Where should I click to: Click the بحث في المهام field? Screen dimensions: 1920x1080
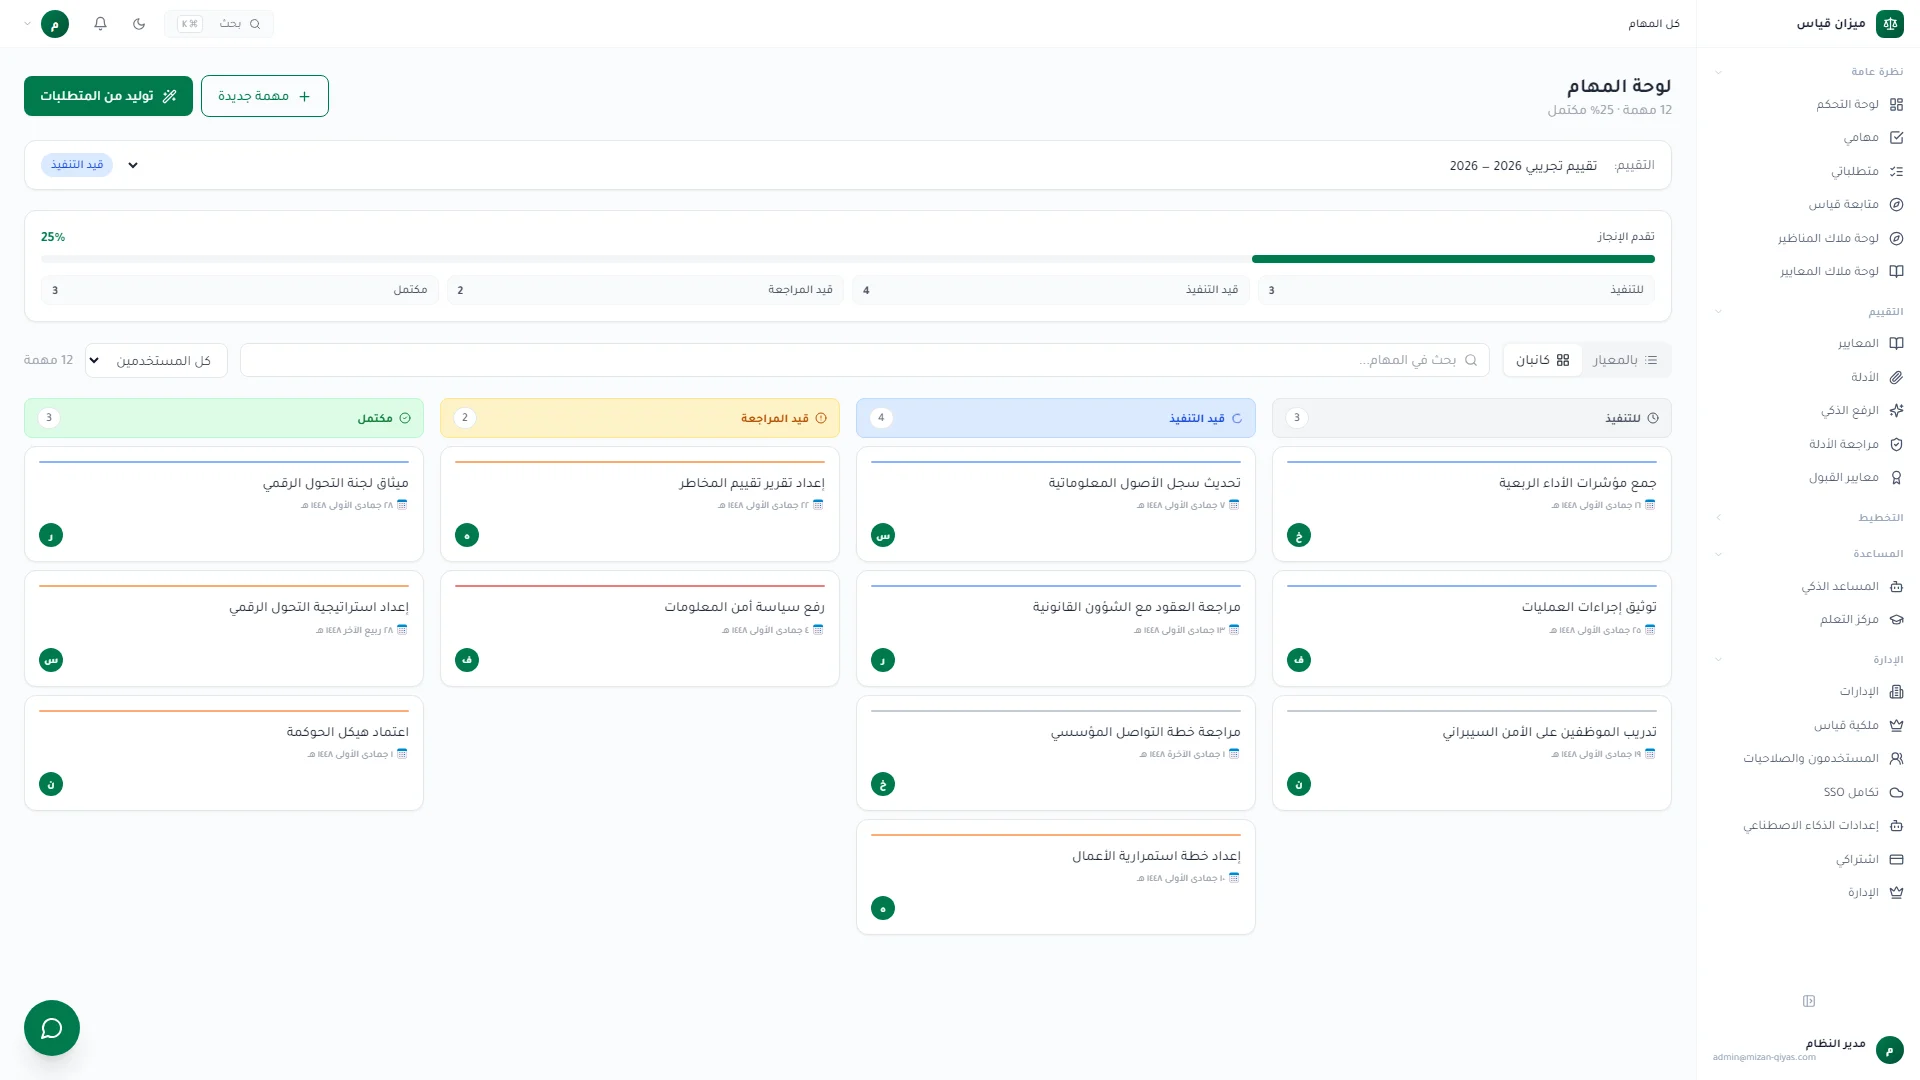865,360
